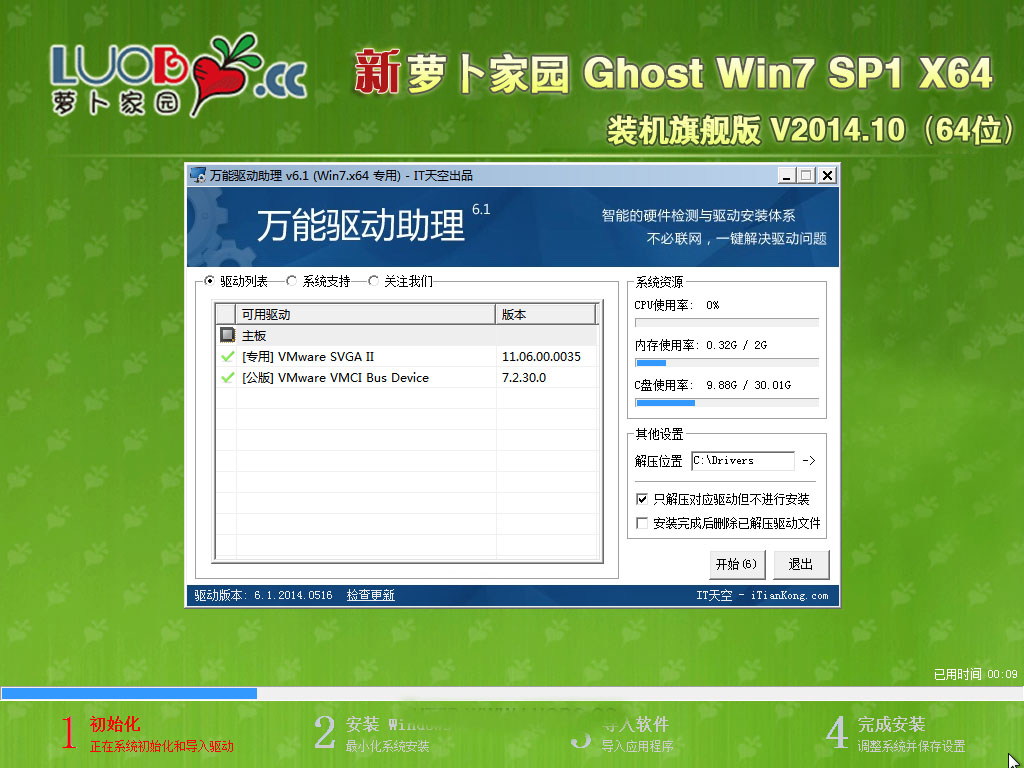This screenshot has width=1024, height=768.
Task: Click the green checkmark for VMware SVGA II
Action: point(227,357)
